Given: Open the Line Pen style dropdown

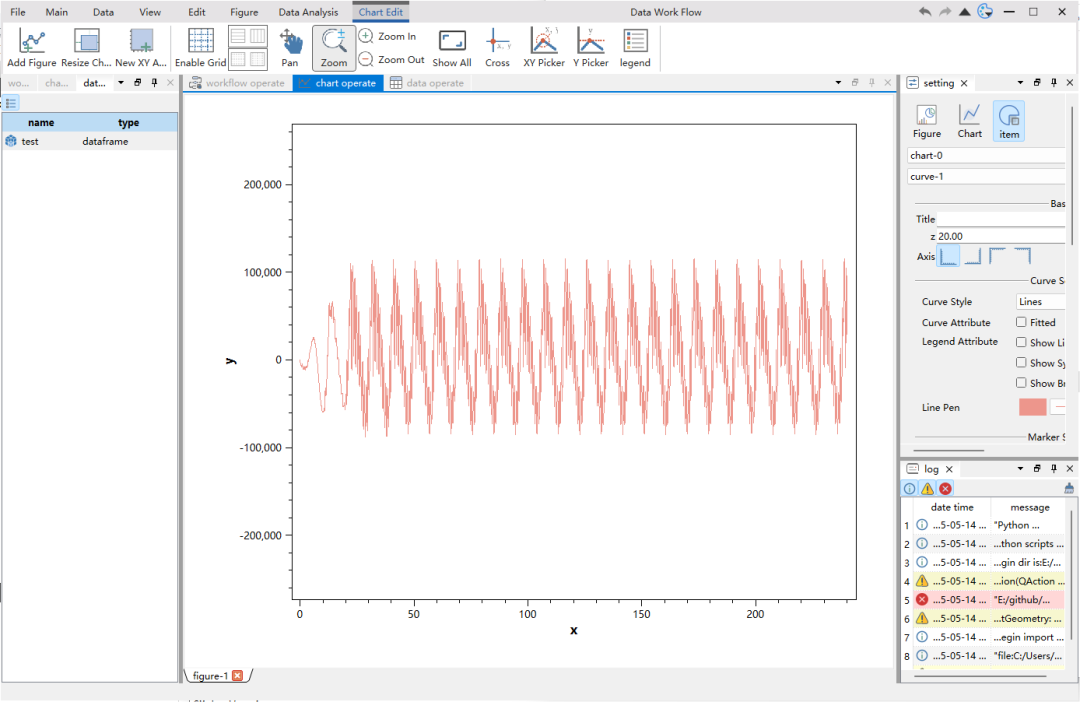Looking at the screenshot, I should [x=1058, y=407].
